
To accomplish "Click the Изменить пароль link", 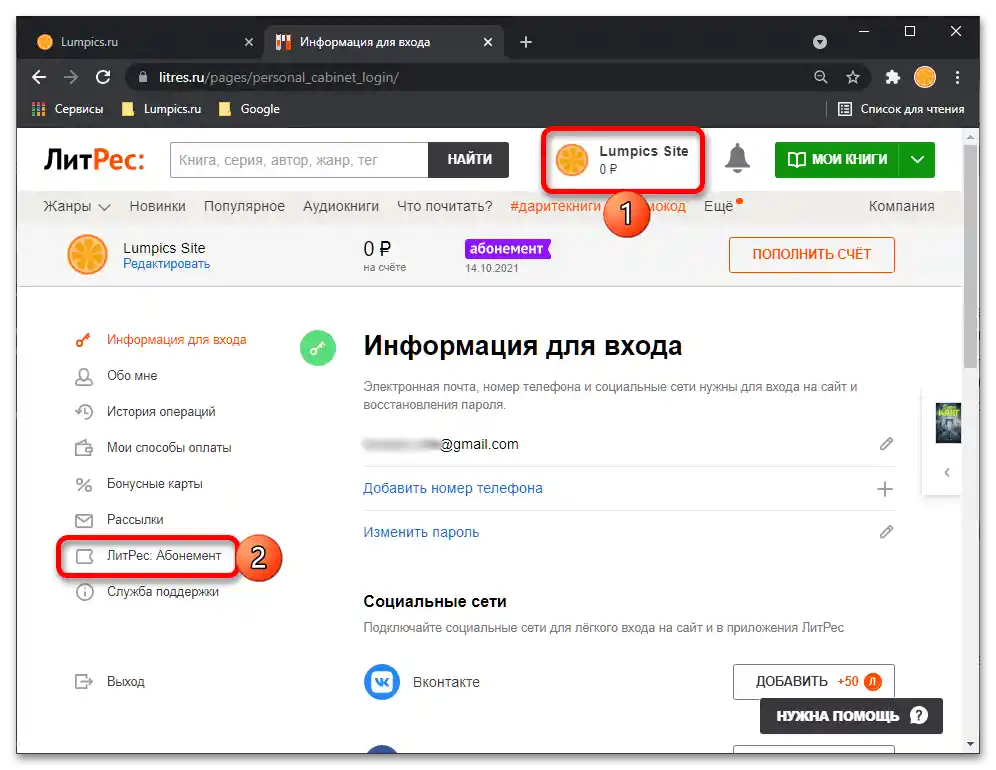I will click(421, 532).
